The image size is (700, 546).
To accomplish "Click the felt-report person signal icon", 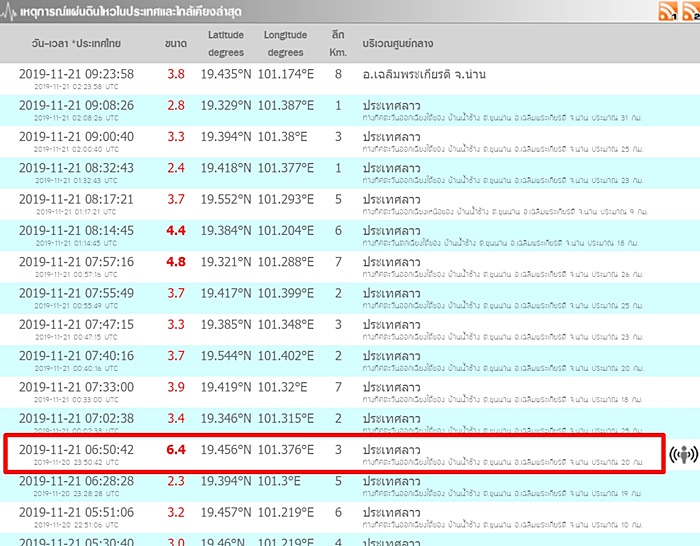I will click(x=682, y=454).
